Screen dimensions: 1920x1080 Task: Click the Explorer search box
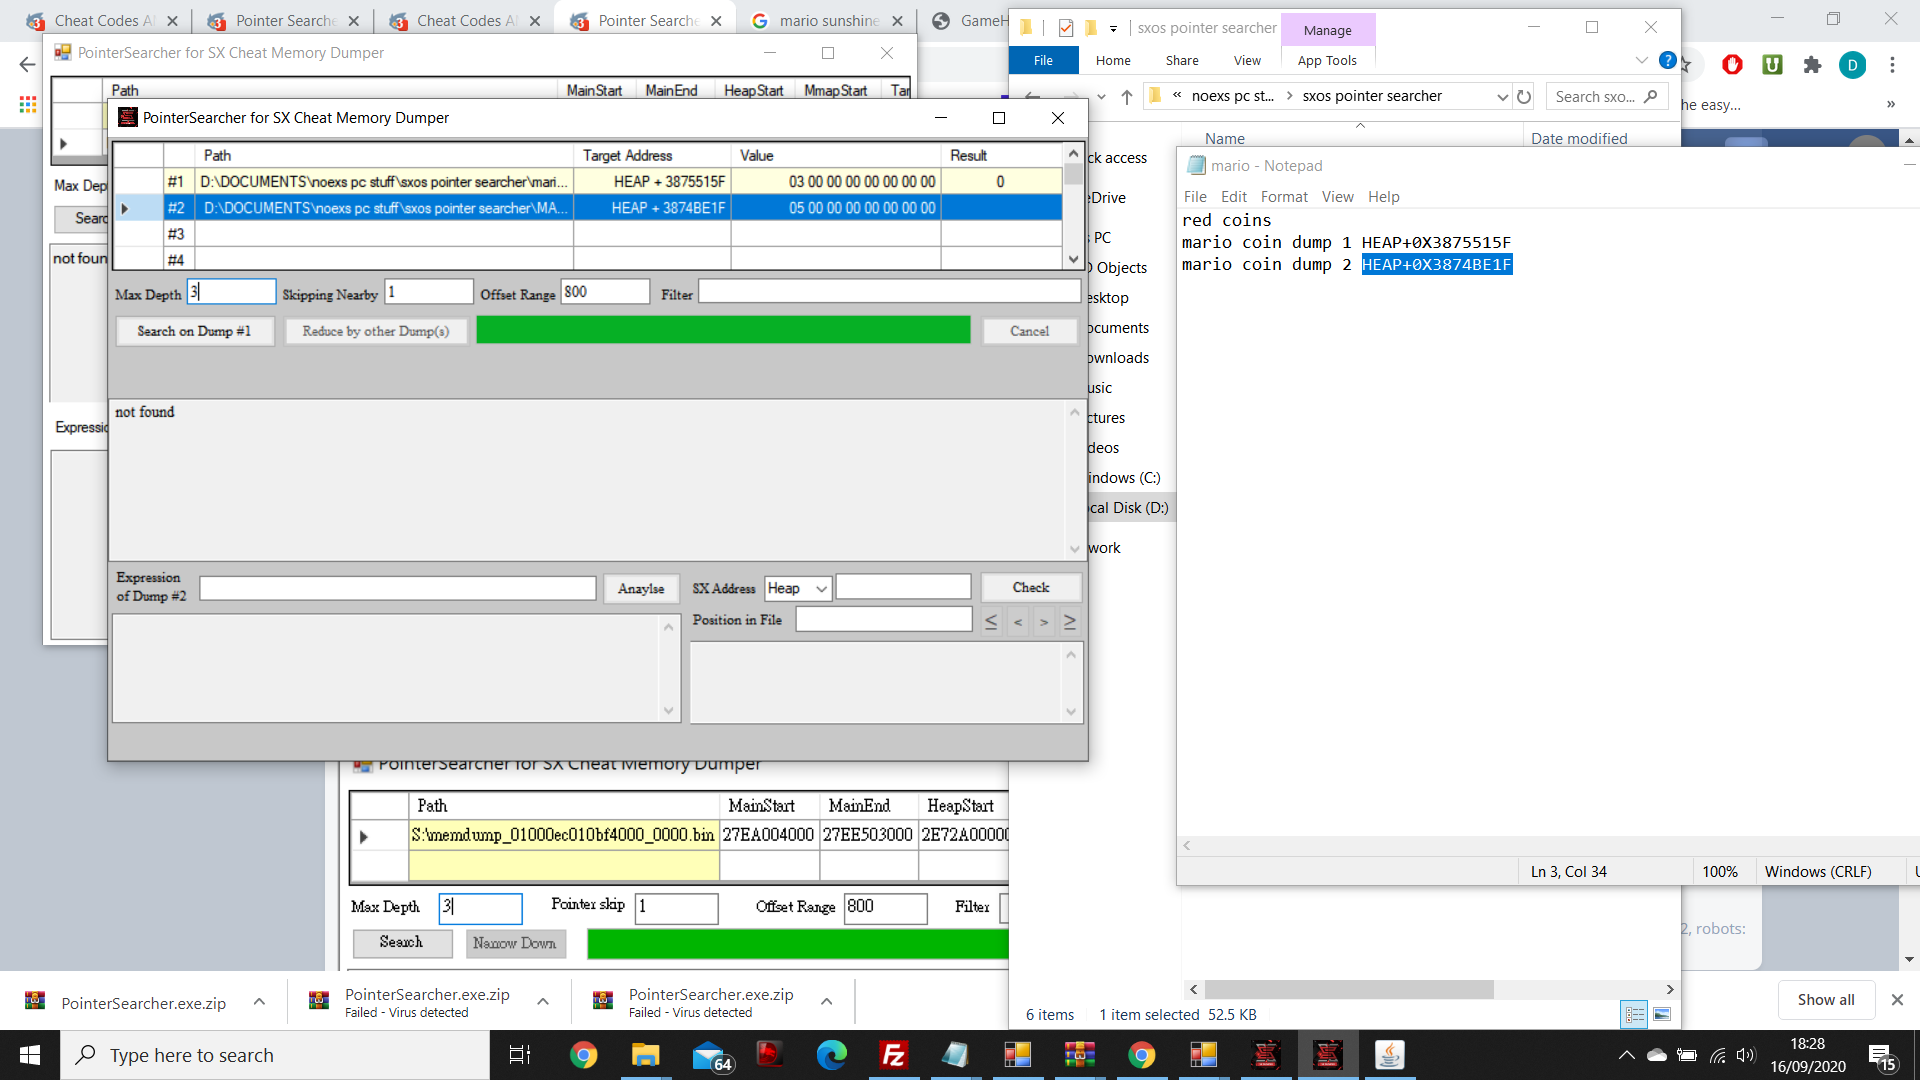(x=1607, y=96)
